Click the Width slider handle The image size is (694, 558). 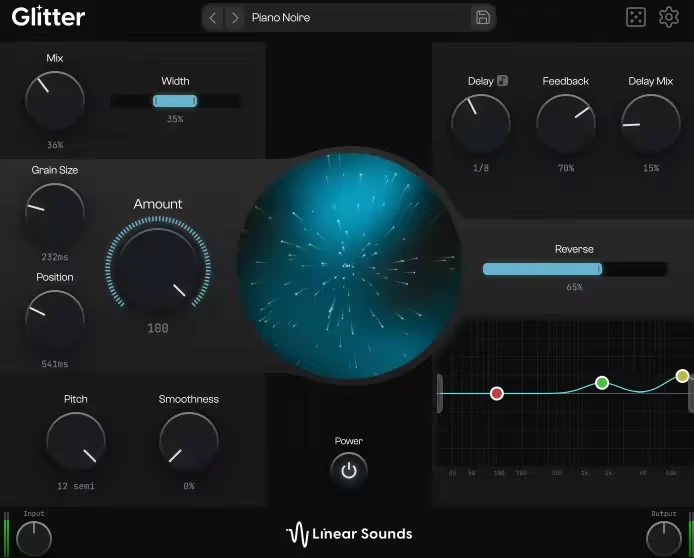(175, 101)
